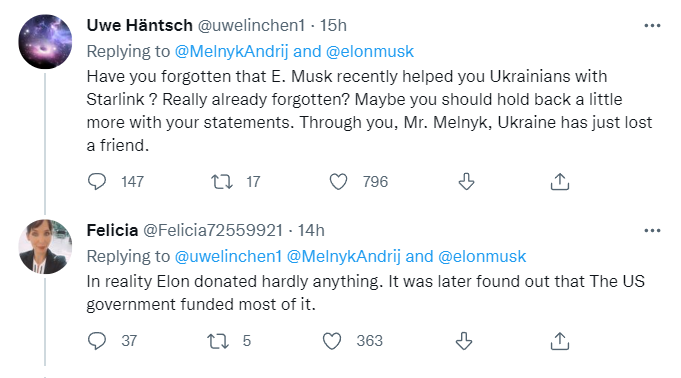Open @uwelinchen1 mention in Felicia's reply line

point(228,256)
